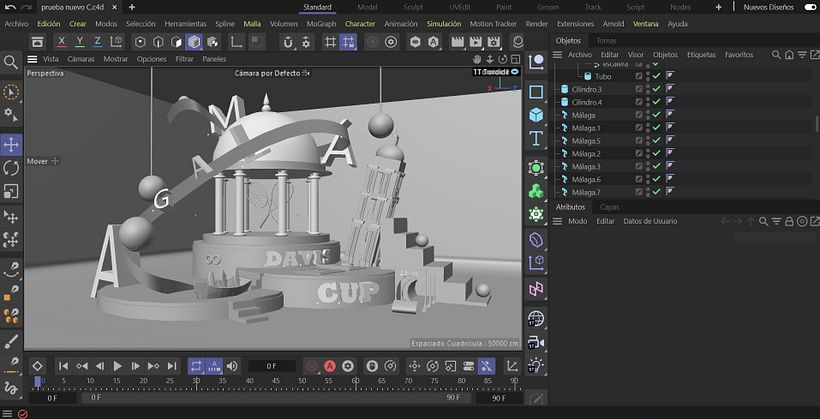Click the purple deformer icon

point(536,240)
